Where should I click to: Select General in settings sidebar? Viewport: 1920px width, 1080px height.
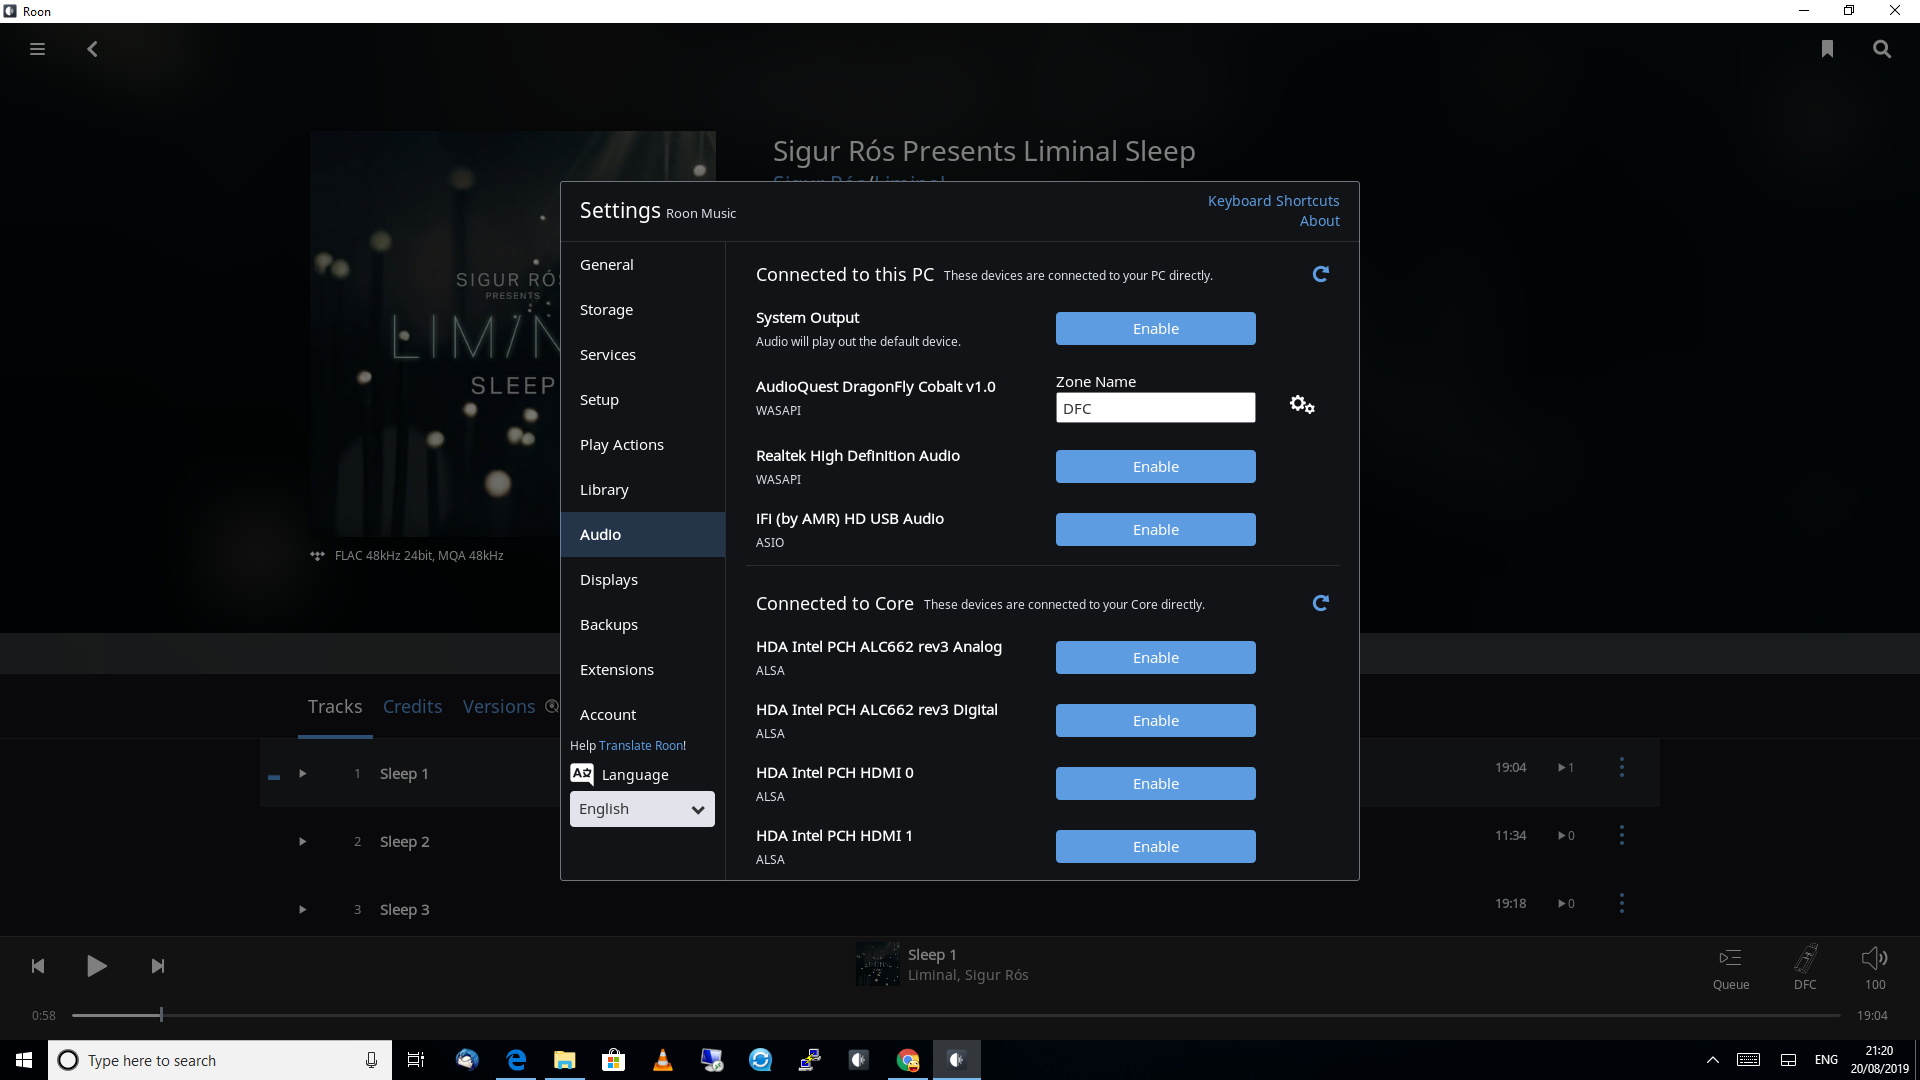pos(642,265)
